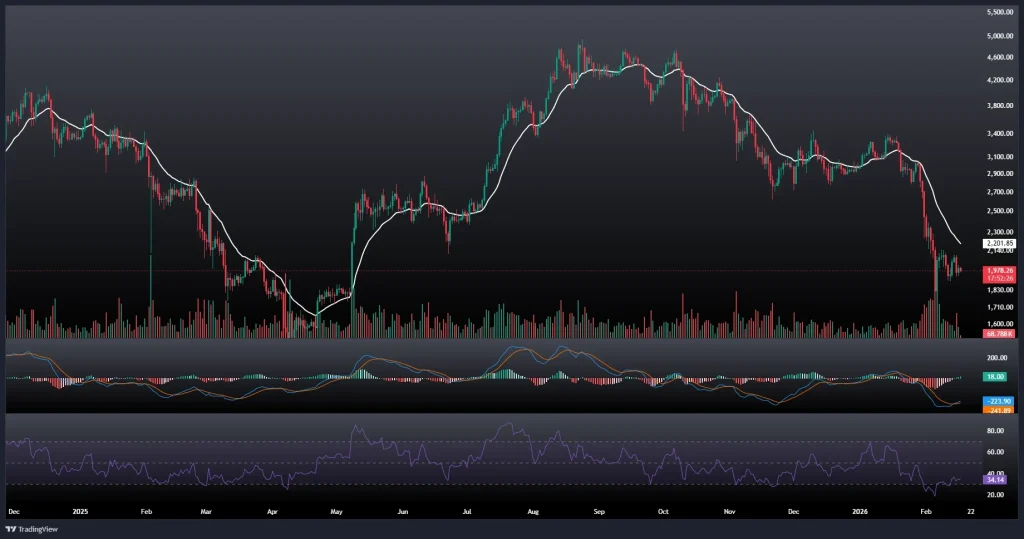Screen dimensions: 1024x539
Task: Click the TradingView logo icon
Action: click(x=11, y=528)
